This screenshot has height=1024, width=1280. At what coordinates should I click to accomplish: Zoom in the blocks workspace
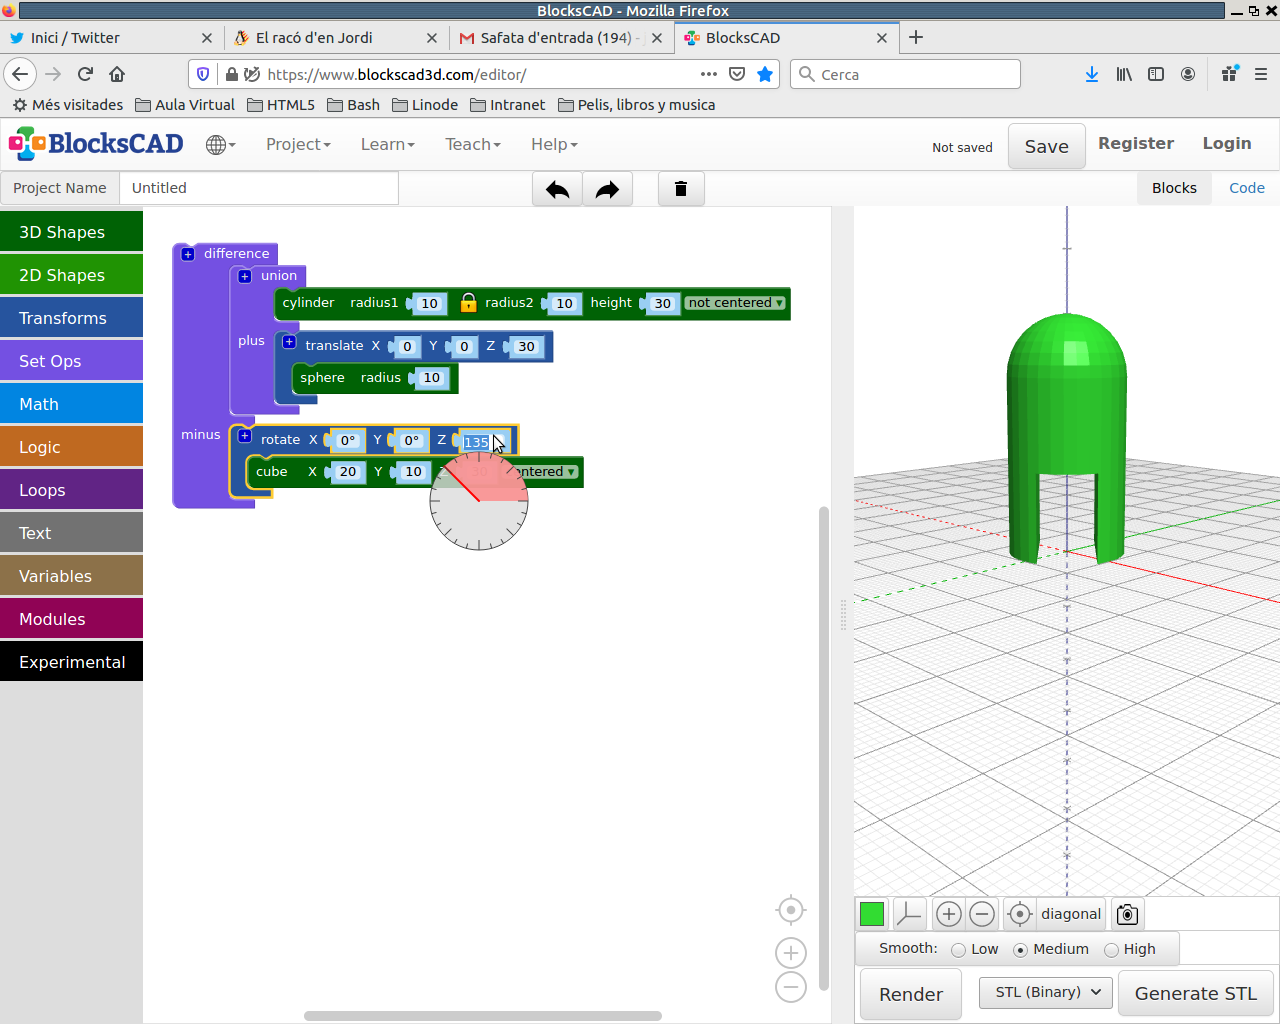791,953
